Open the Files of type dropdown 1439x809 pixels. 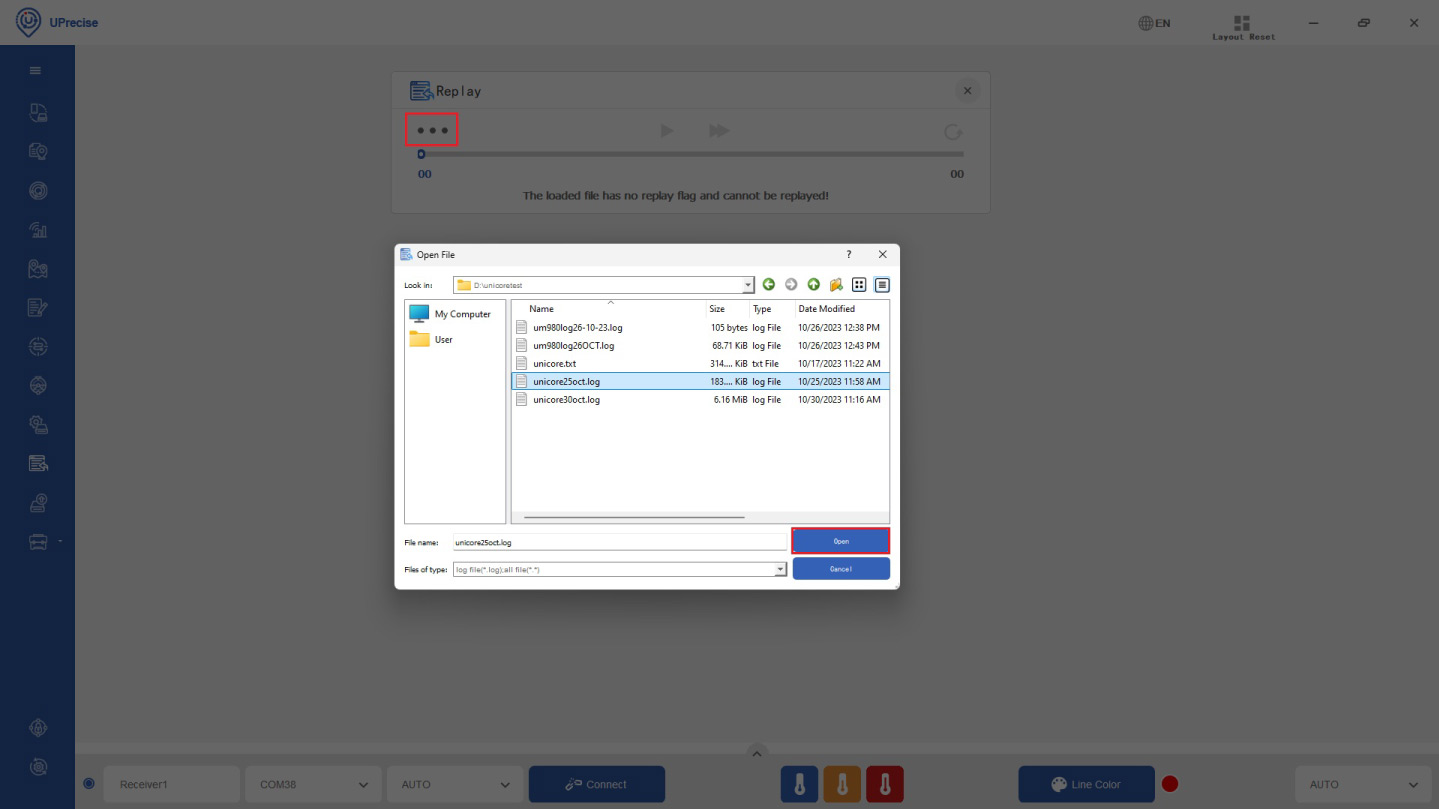[780, 569]
